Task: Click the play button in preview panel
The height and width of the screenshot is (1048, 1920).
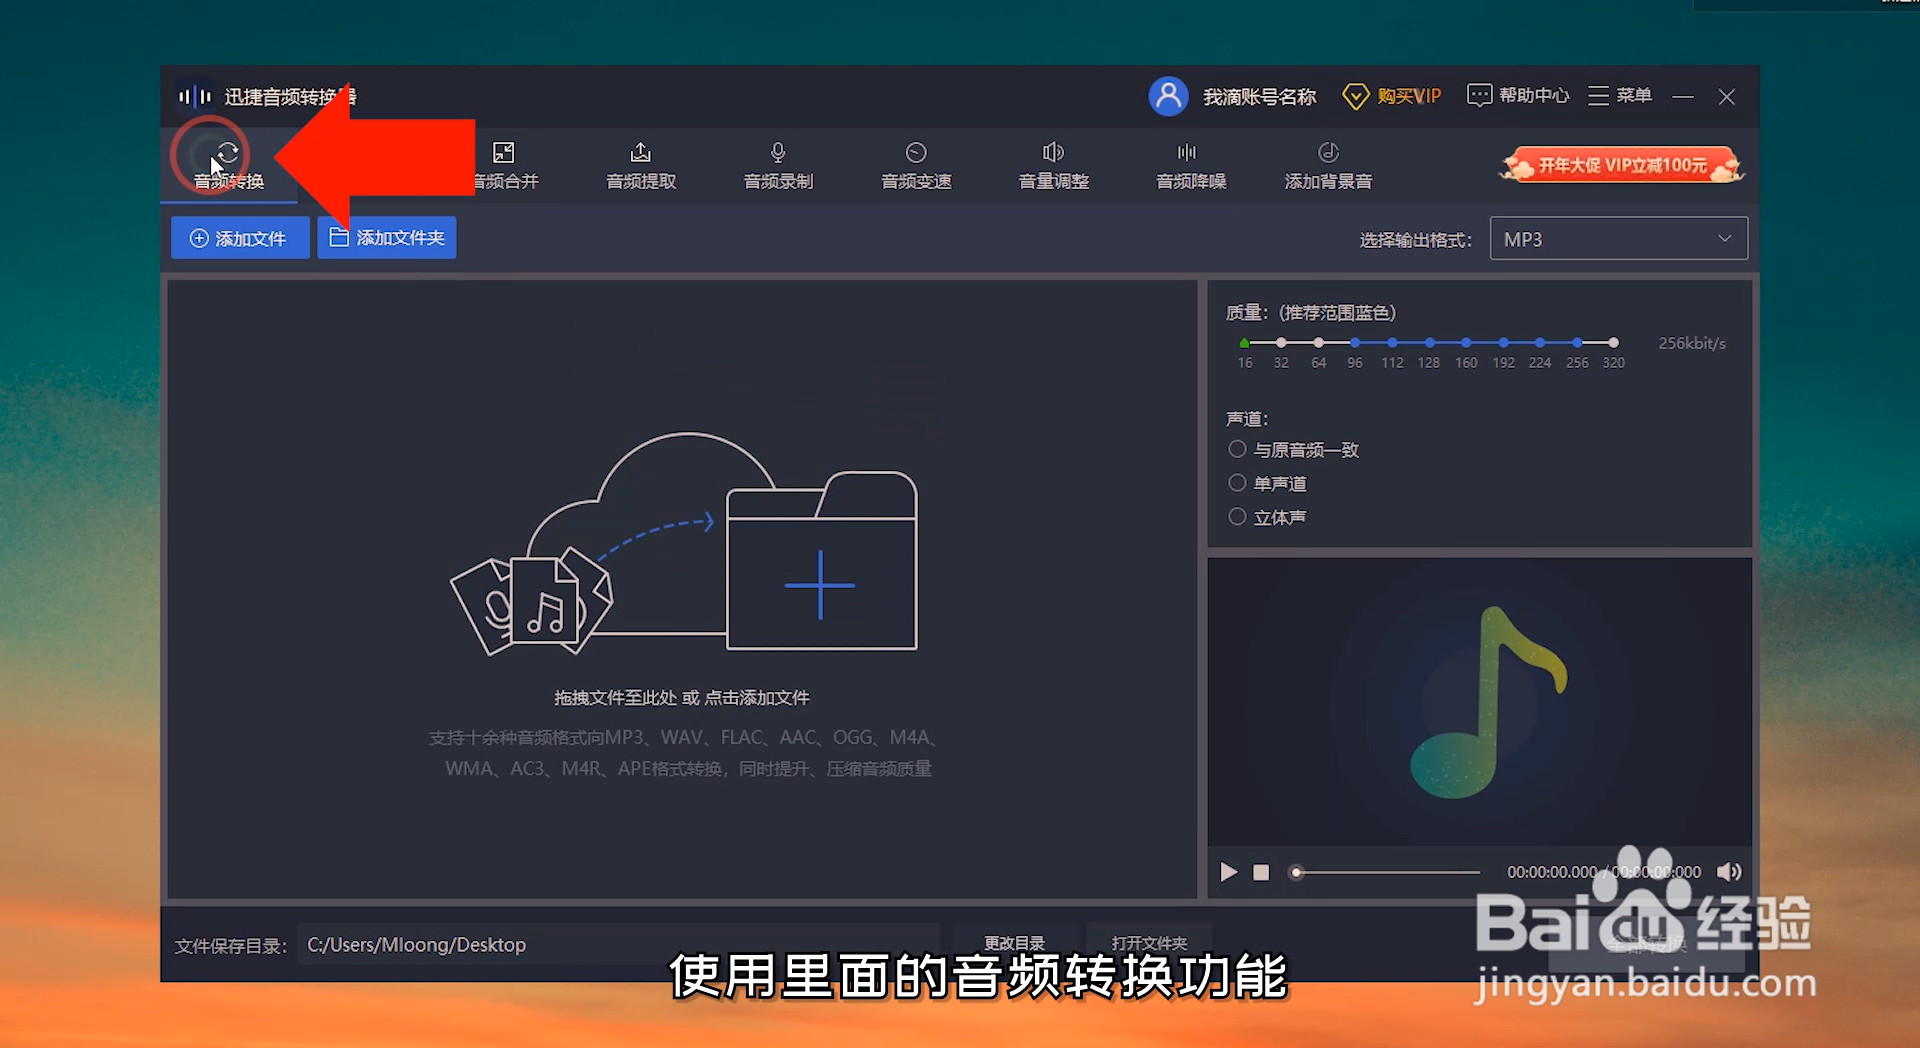Action: tap(1228, 872)
